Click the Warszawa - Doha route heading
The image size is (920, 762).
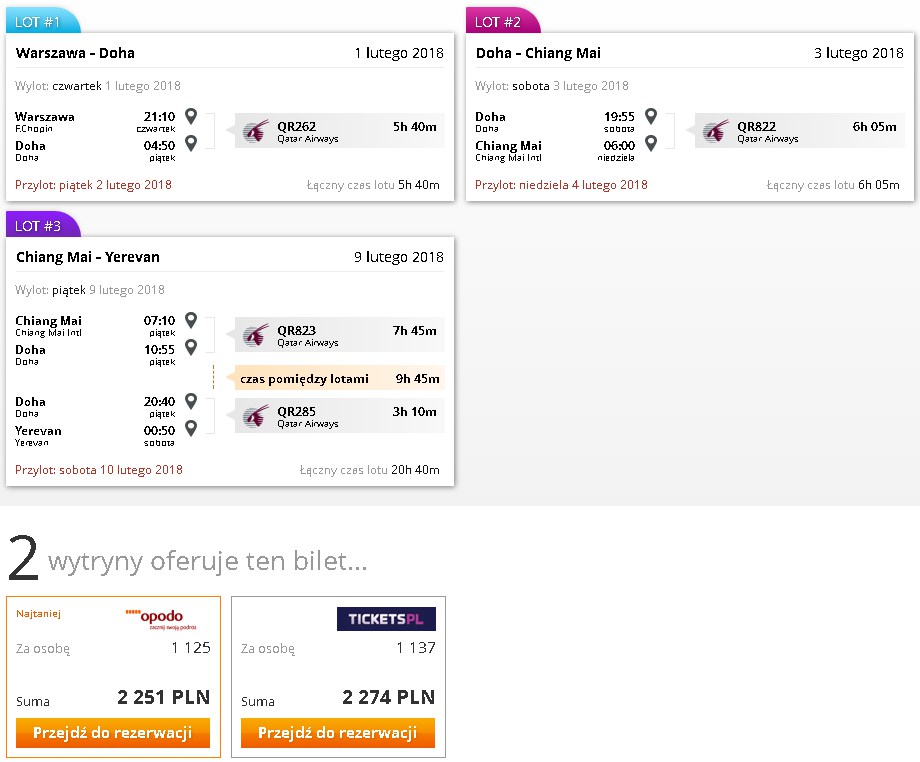(x=75, y=53)
